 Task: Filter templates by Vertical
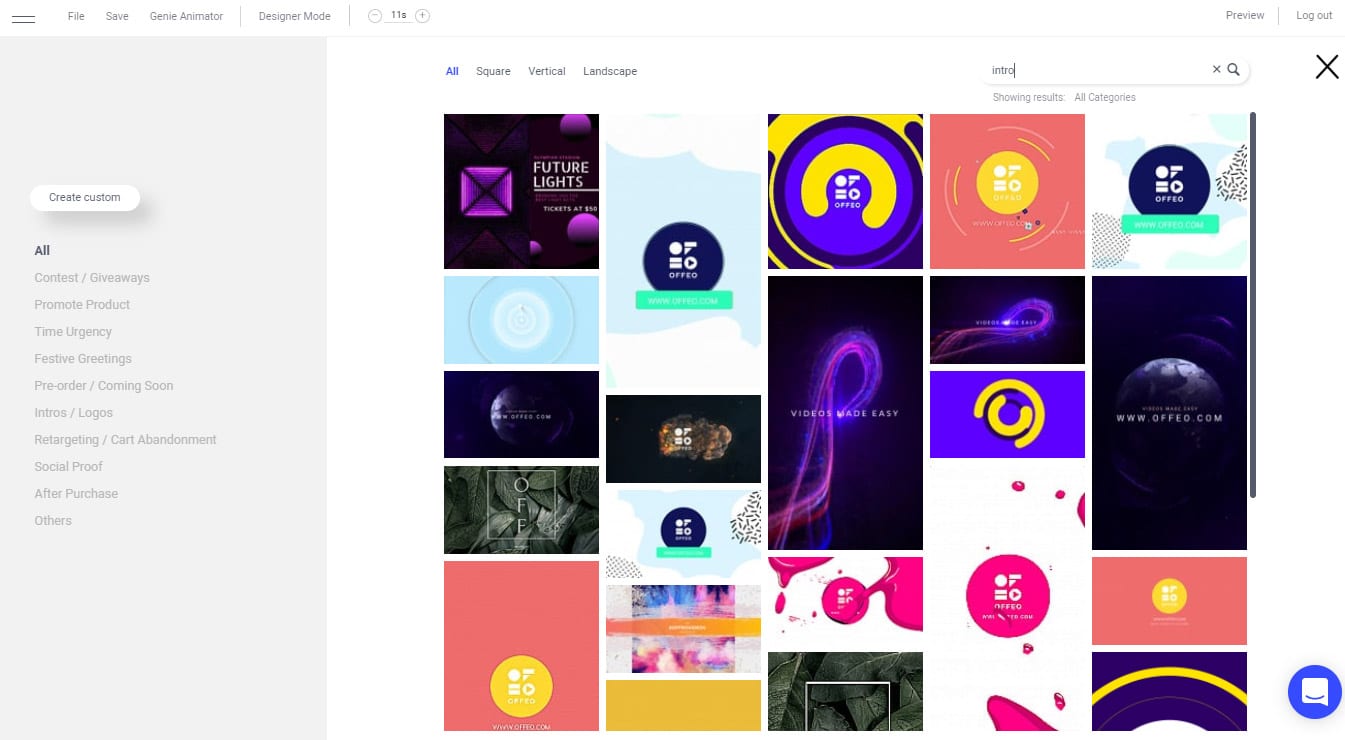coord(547,71)
